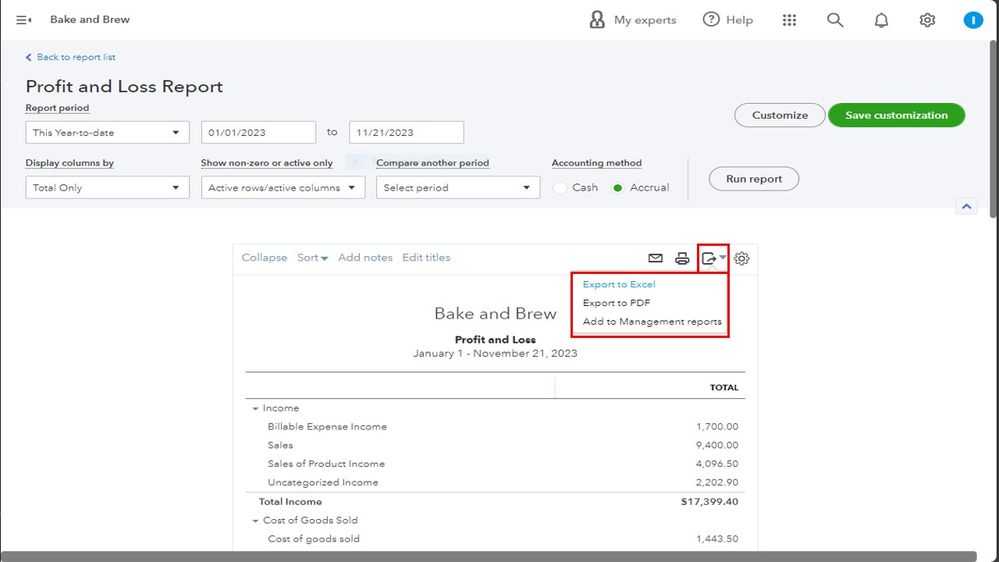Click the email report envelope icon
Image resolution: width=999 pixels, height=562 pixels.
(656, 258)
